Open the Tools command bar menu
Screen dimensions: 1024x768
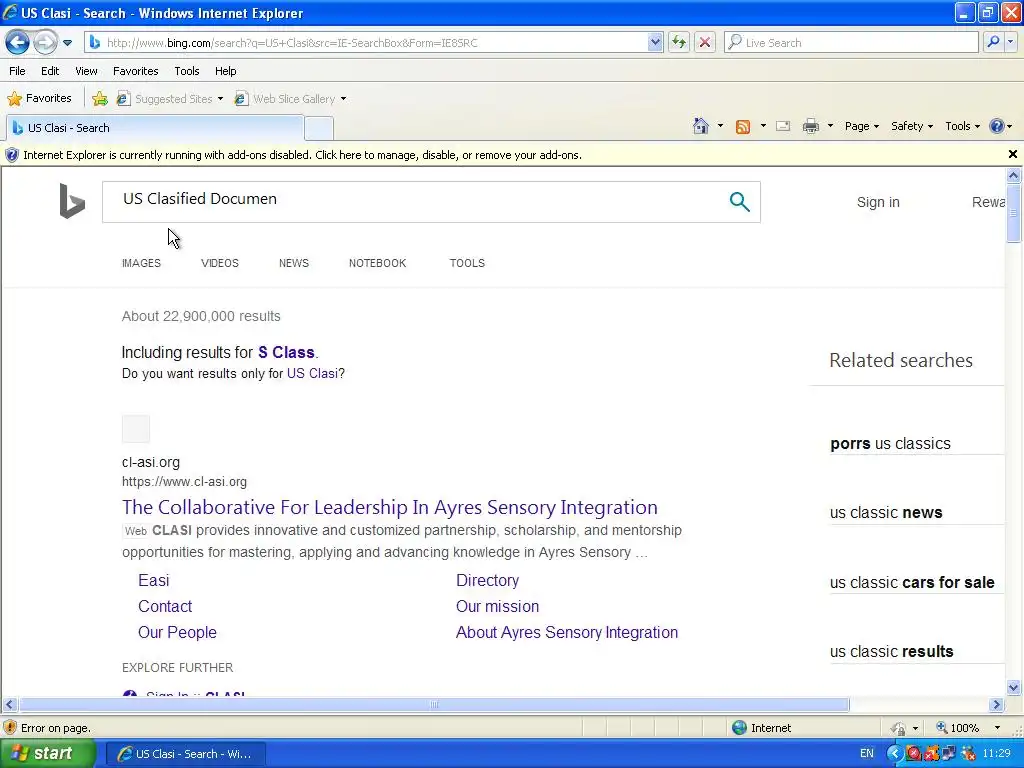point(963,126)
